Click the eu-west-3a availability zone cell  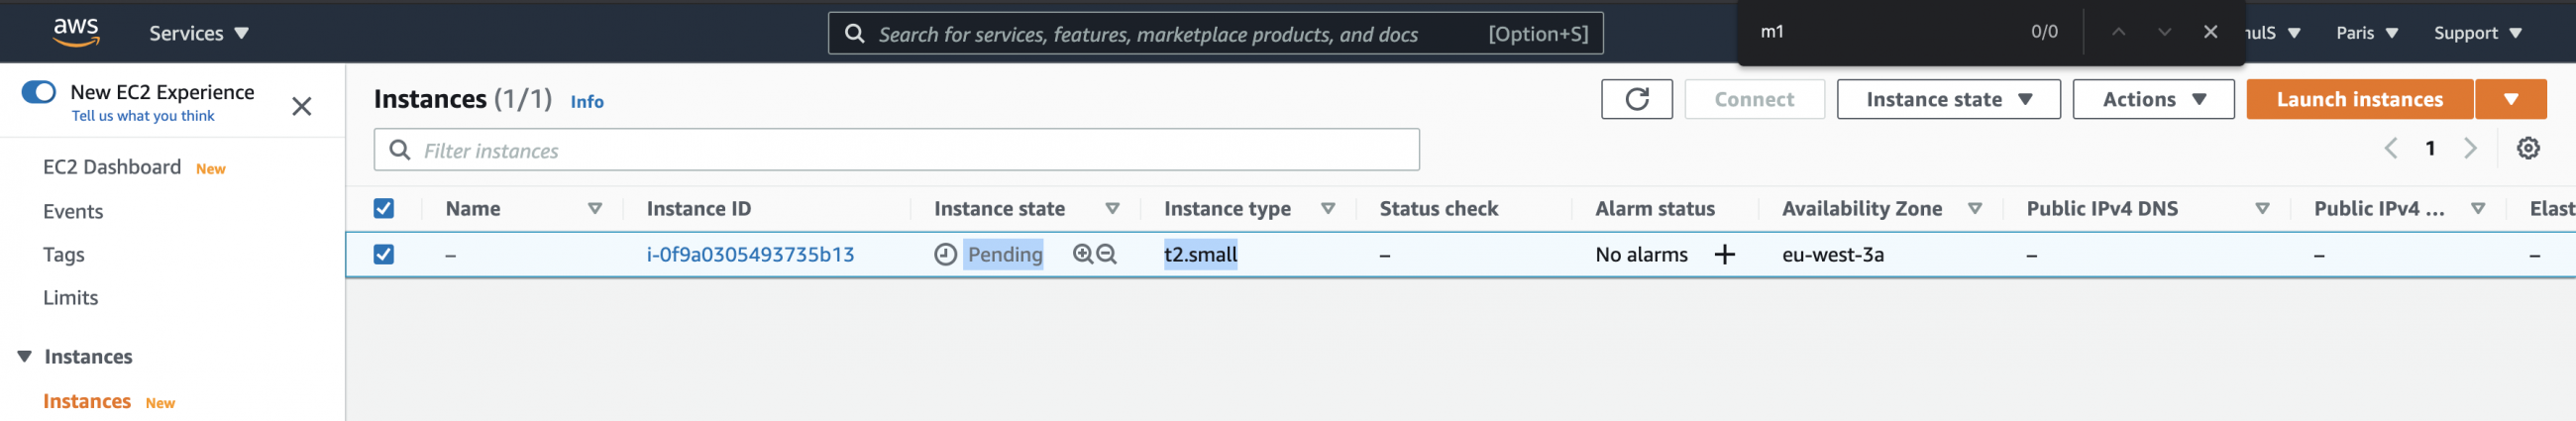(x=1832, y=255)
